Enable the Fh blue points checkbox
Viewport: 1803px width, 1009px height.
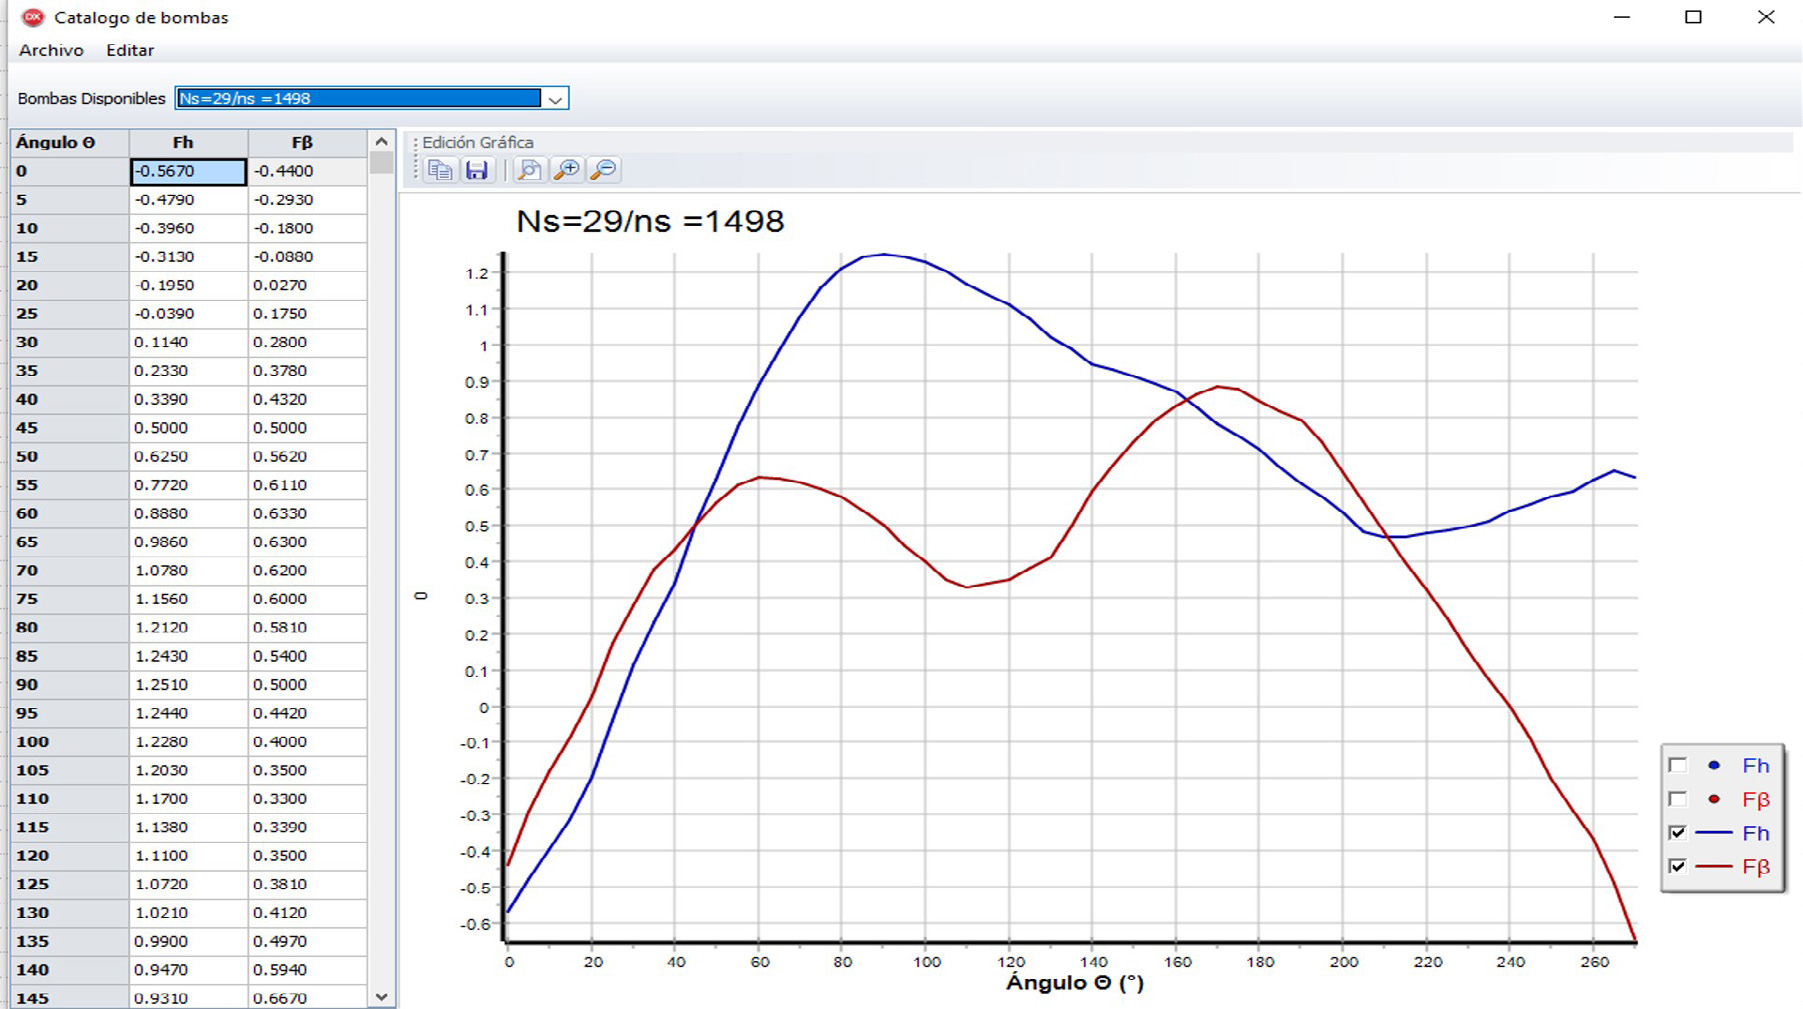(x=1677, y=765)
